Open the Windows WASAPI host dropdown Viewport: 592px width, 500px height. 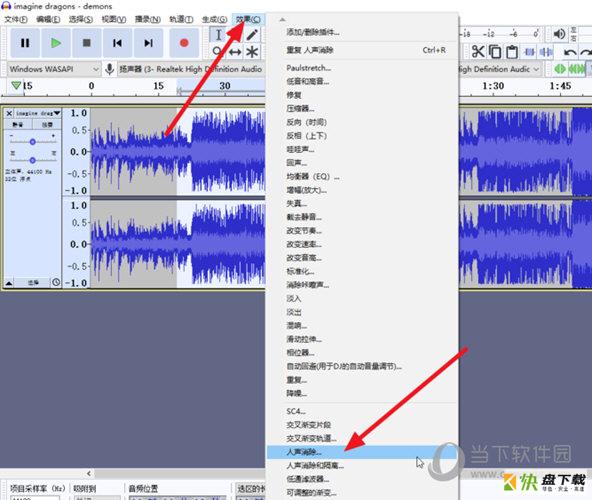54,69
